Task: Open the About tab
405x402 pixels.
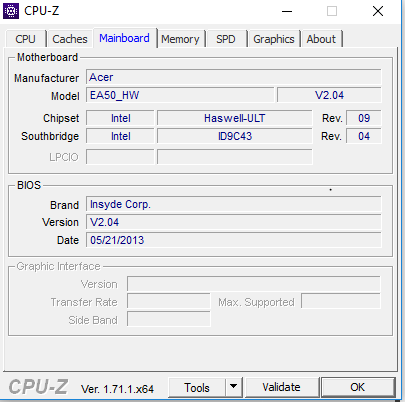Action: click(x=321, y=39)
